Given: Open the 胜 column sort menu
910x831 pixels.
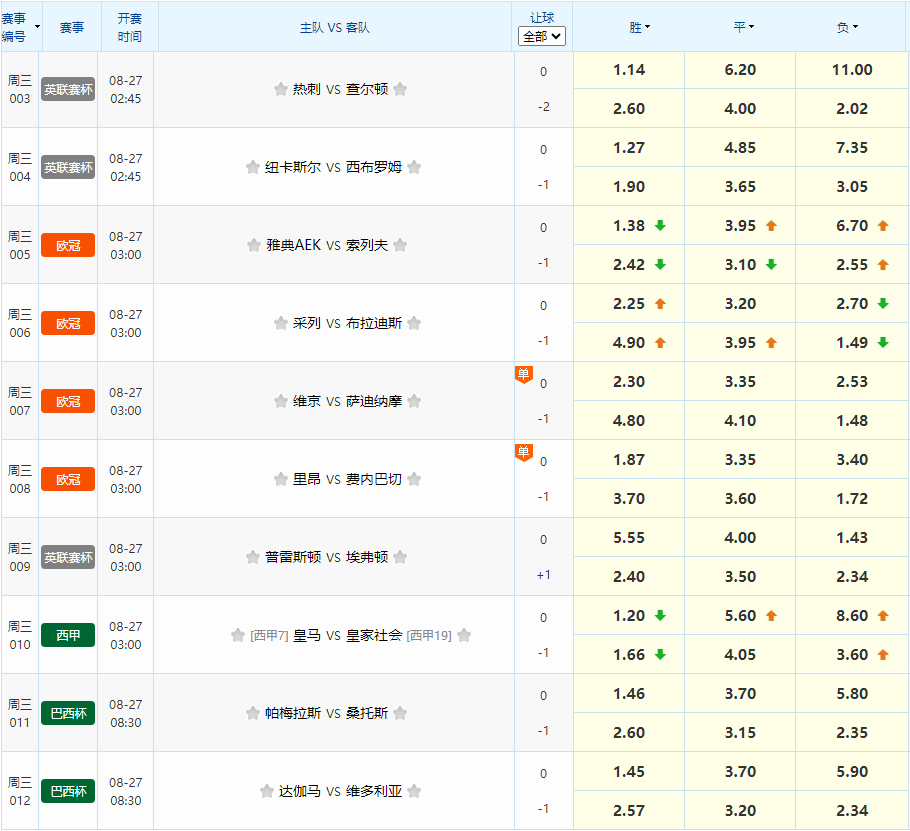Looking at the screenshot, I should pos(640,27).
